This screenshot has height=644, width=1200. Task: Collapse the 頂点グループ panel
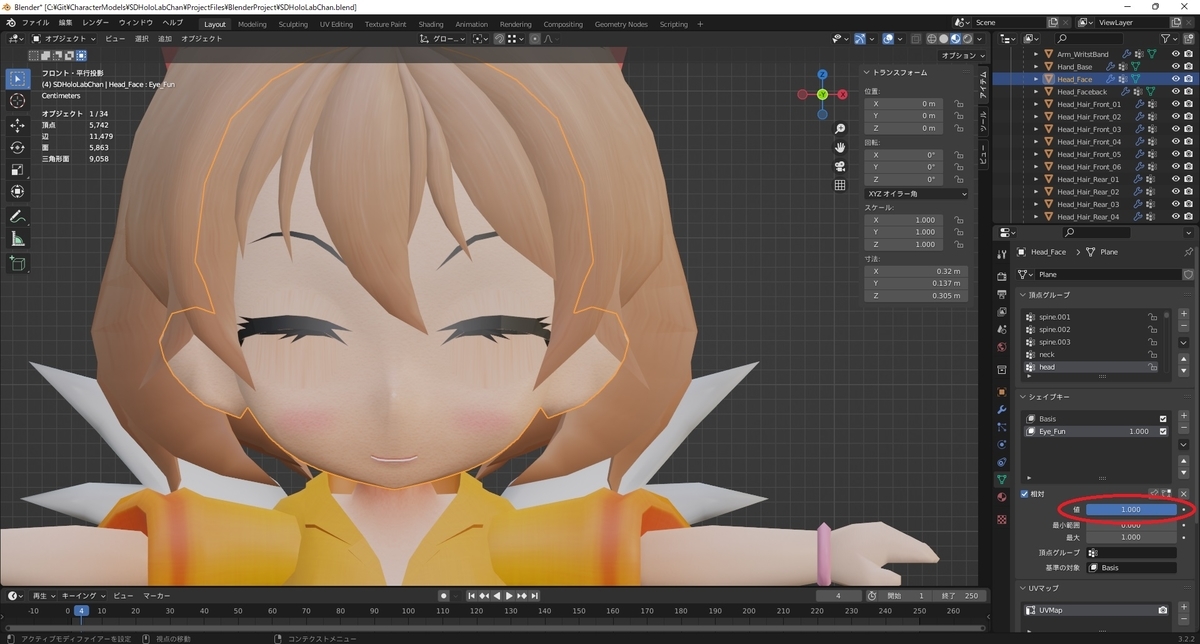click(x=1023, y=295)
